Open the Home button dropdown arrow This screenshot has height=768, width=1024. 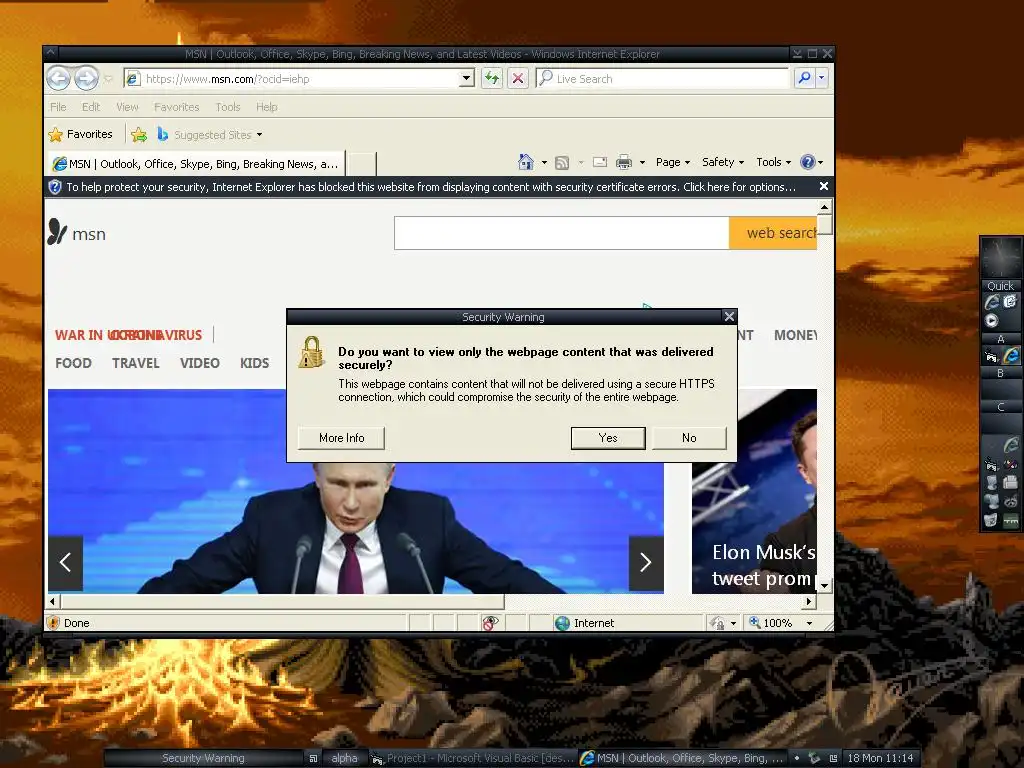pos(544,163)
